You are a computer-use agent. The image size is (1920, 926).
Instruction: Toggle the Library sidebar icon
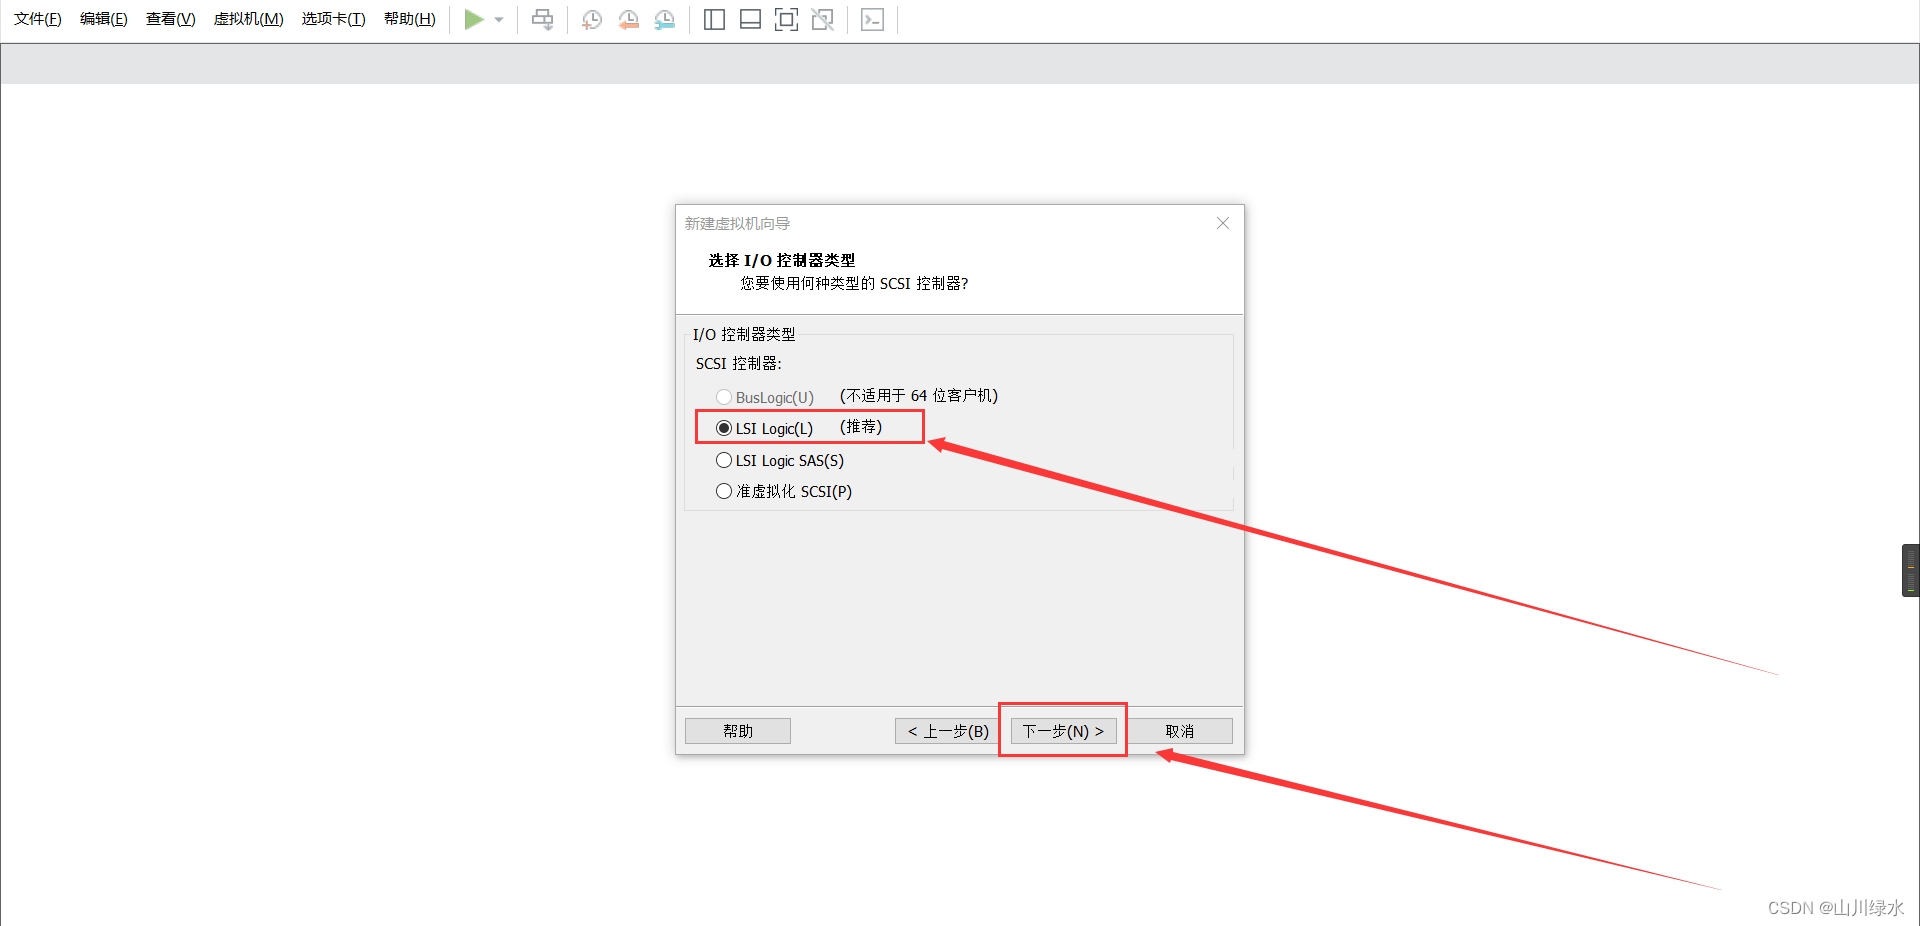click(x=714, y=19)
